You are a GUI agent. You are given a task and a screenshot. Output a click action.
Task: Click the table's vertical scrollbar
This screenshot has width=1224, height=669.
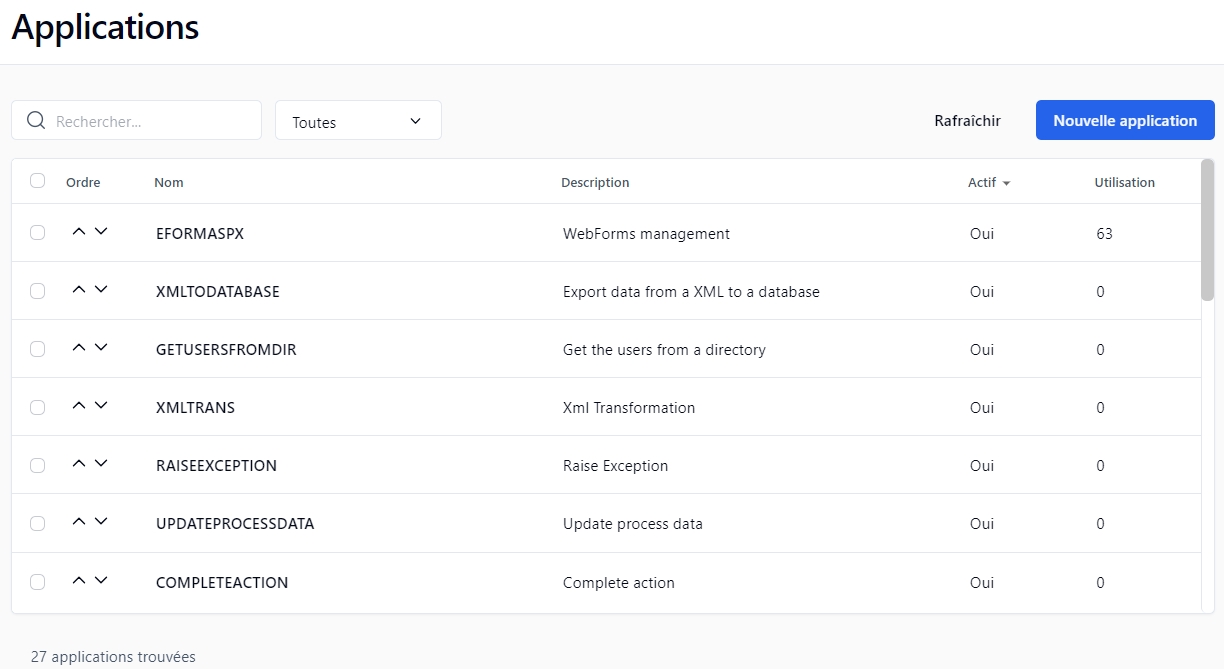(1207, 230)
